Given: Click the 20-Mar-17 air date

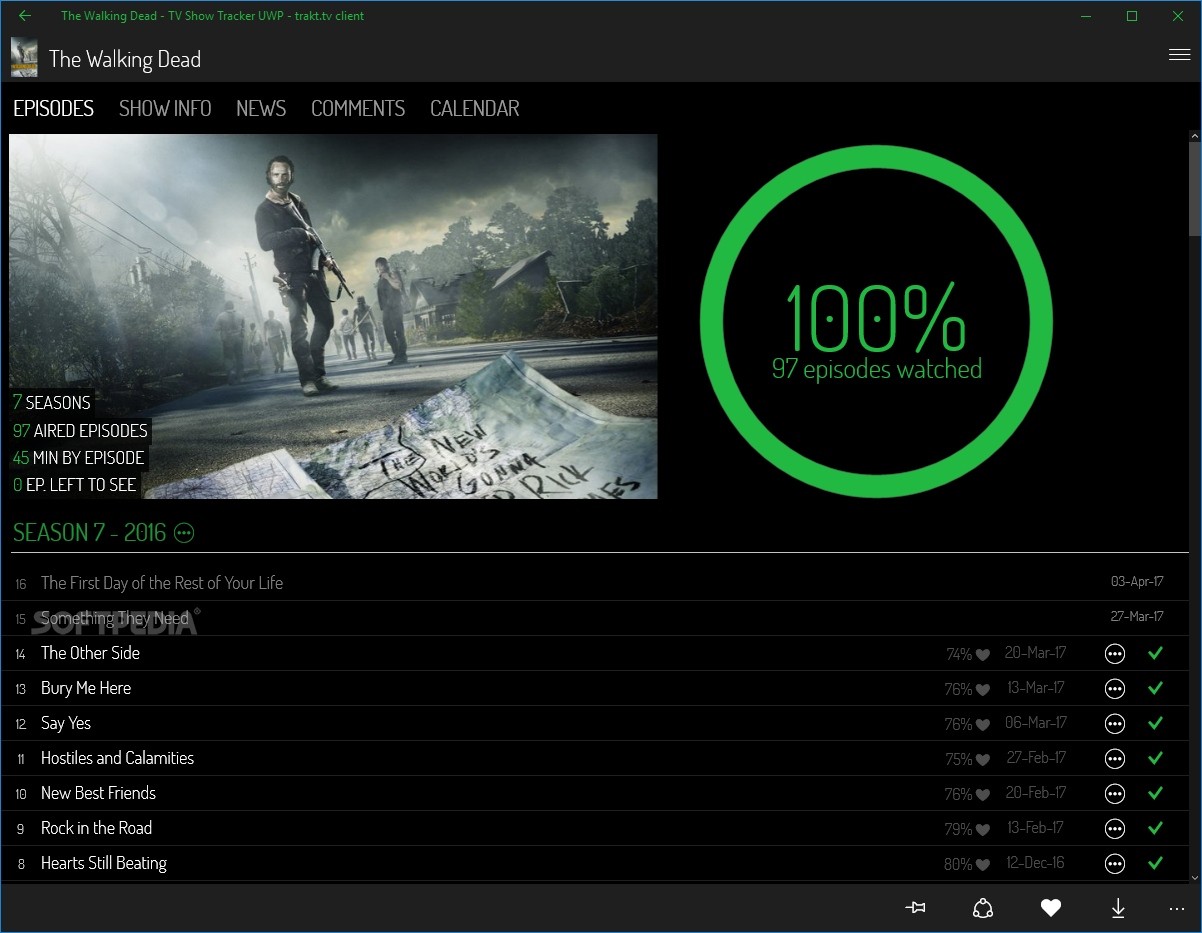Looking at the screenshot, I should [1035, 653].
